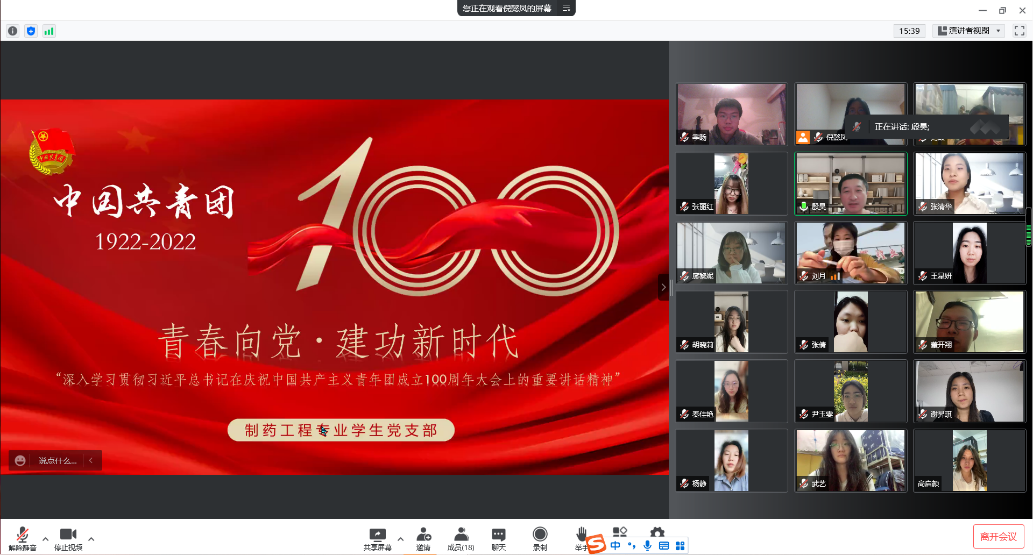Click the Invite (邀请) icon
Image resolution: width=1033 pixels, height=555 pixels.
click(x=423, y=537)
